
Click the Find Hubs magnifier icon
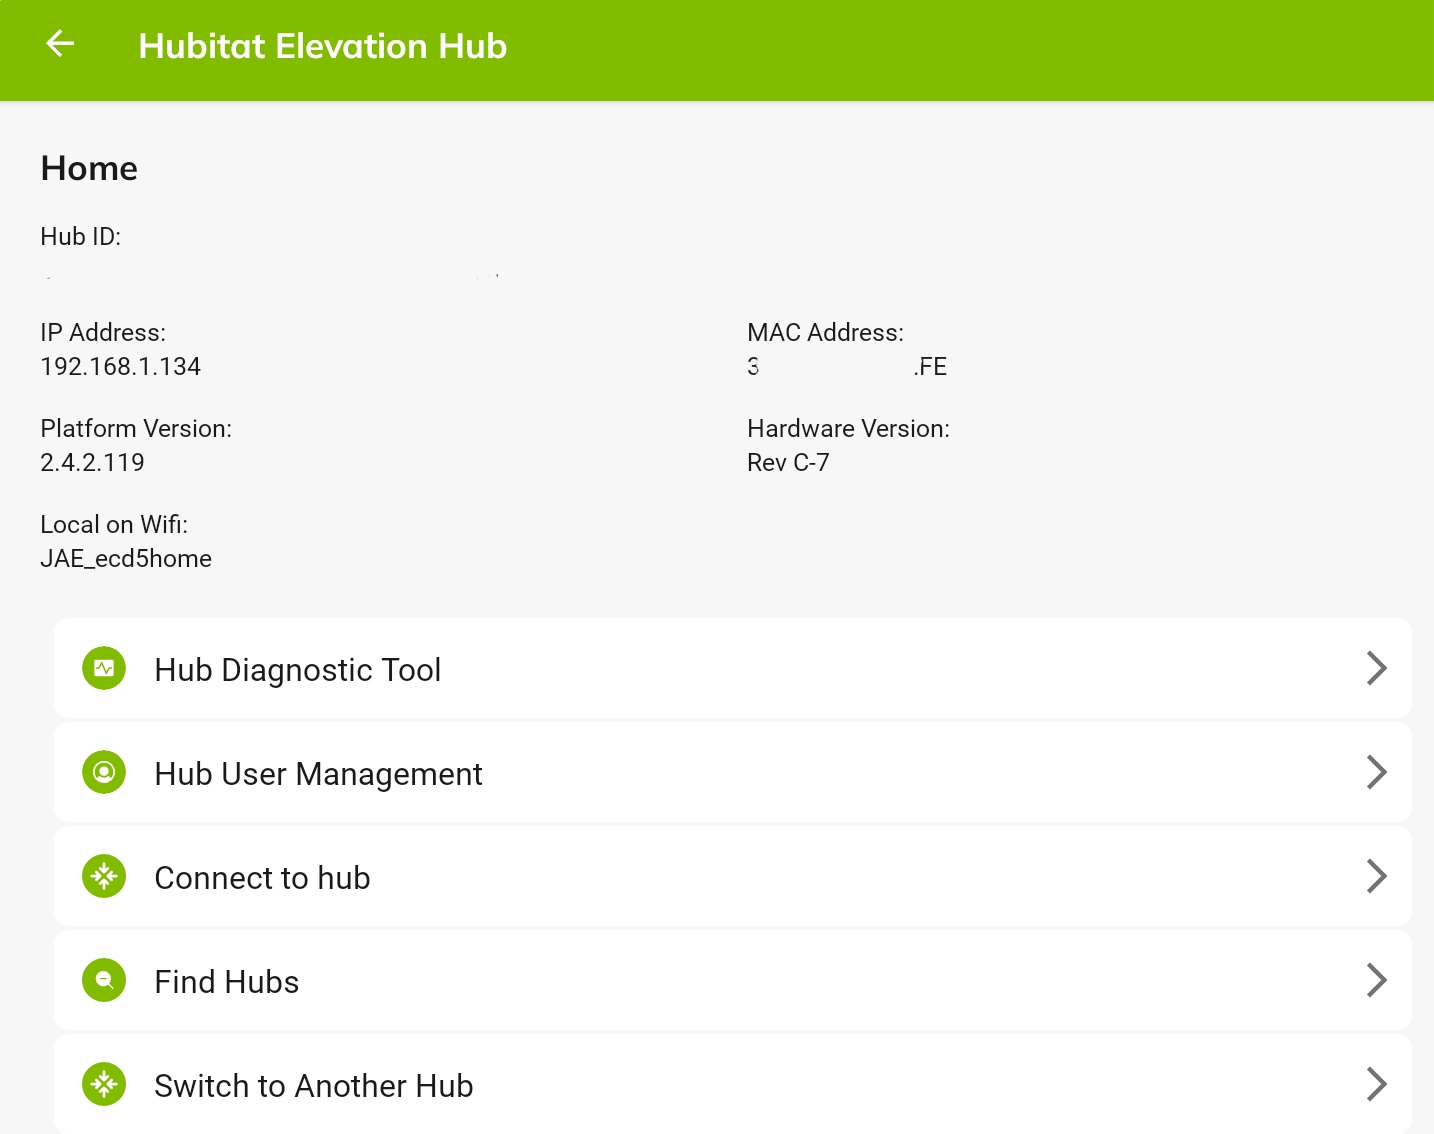point(104,980)
